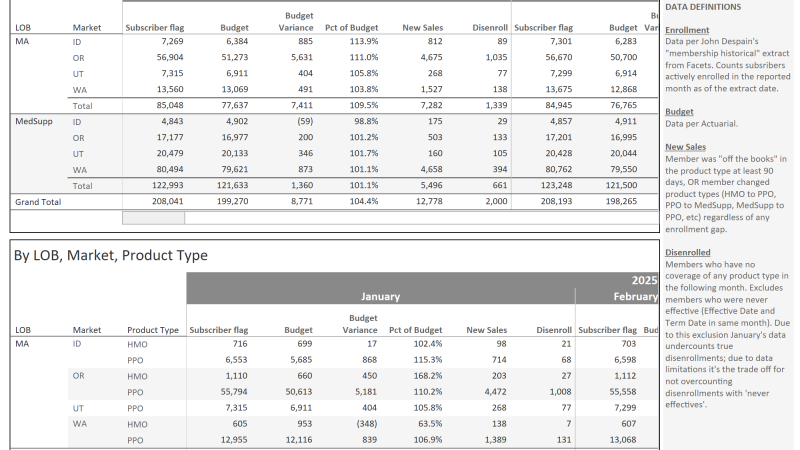Select the 2025 year header
The image size is (800, 450).
(x=643, y=280)
